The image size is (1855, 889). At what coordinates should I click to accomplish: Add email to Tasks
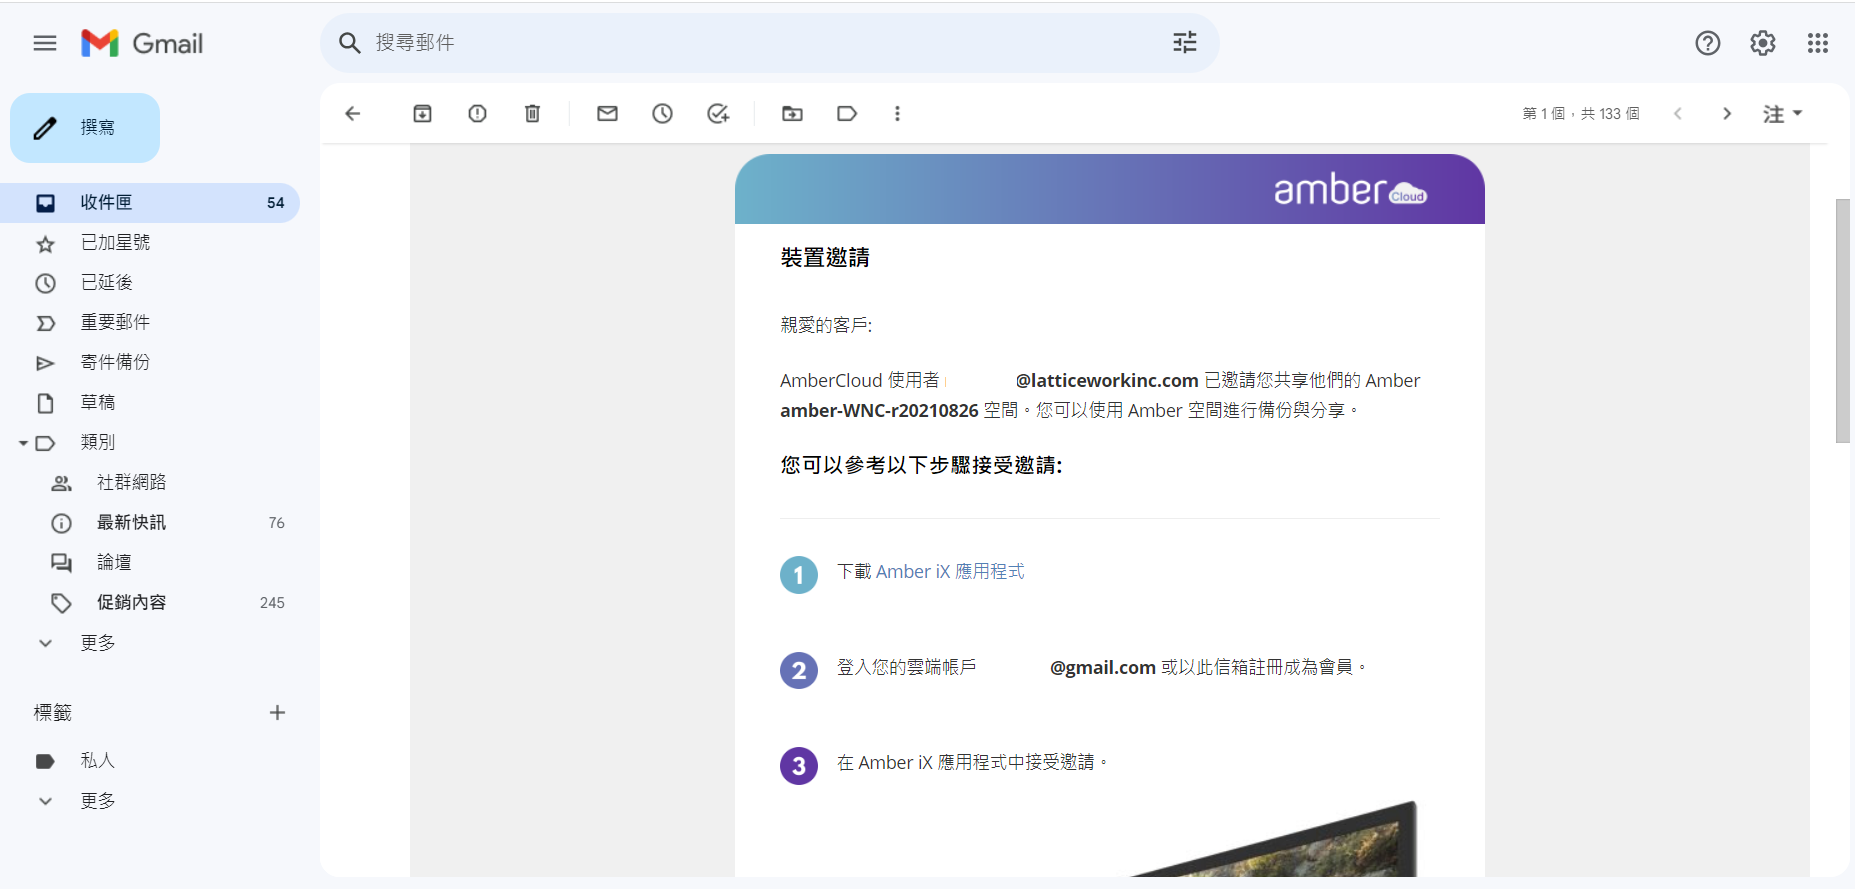click(x=718, y=113)
